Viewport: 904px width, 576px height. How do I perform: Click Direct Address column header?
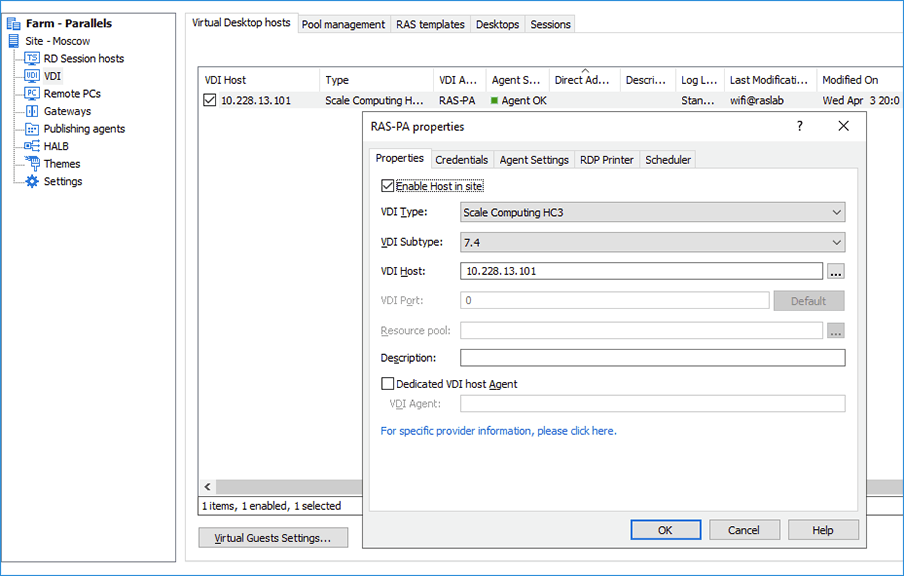(x=583, y=80)
